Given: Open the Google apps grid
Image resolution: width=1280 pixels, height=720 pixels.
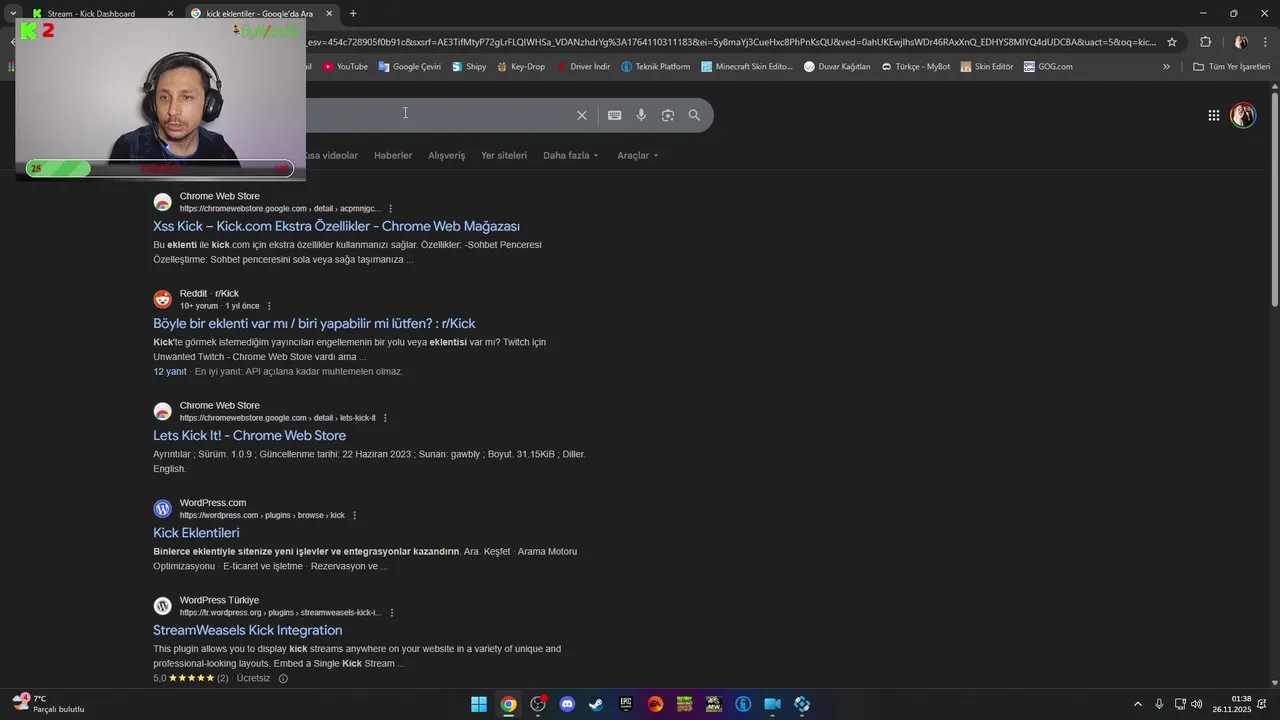Looking at the screenshot, I should click(1213, 115).
